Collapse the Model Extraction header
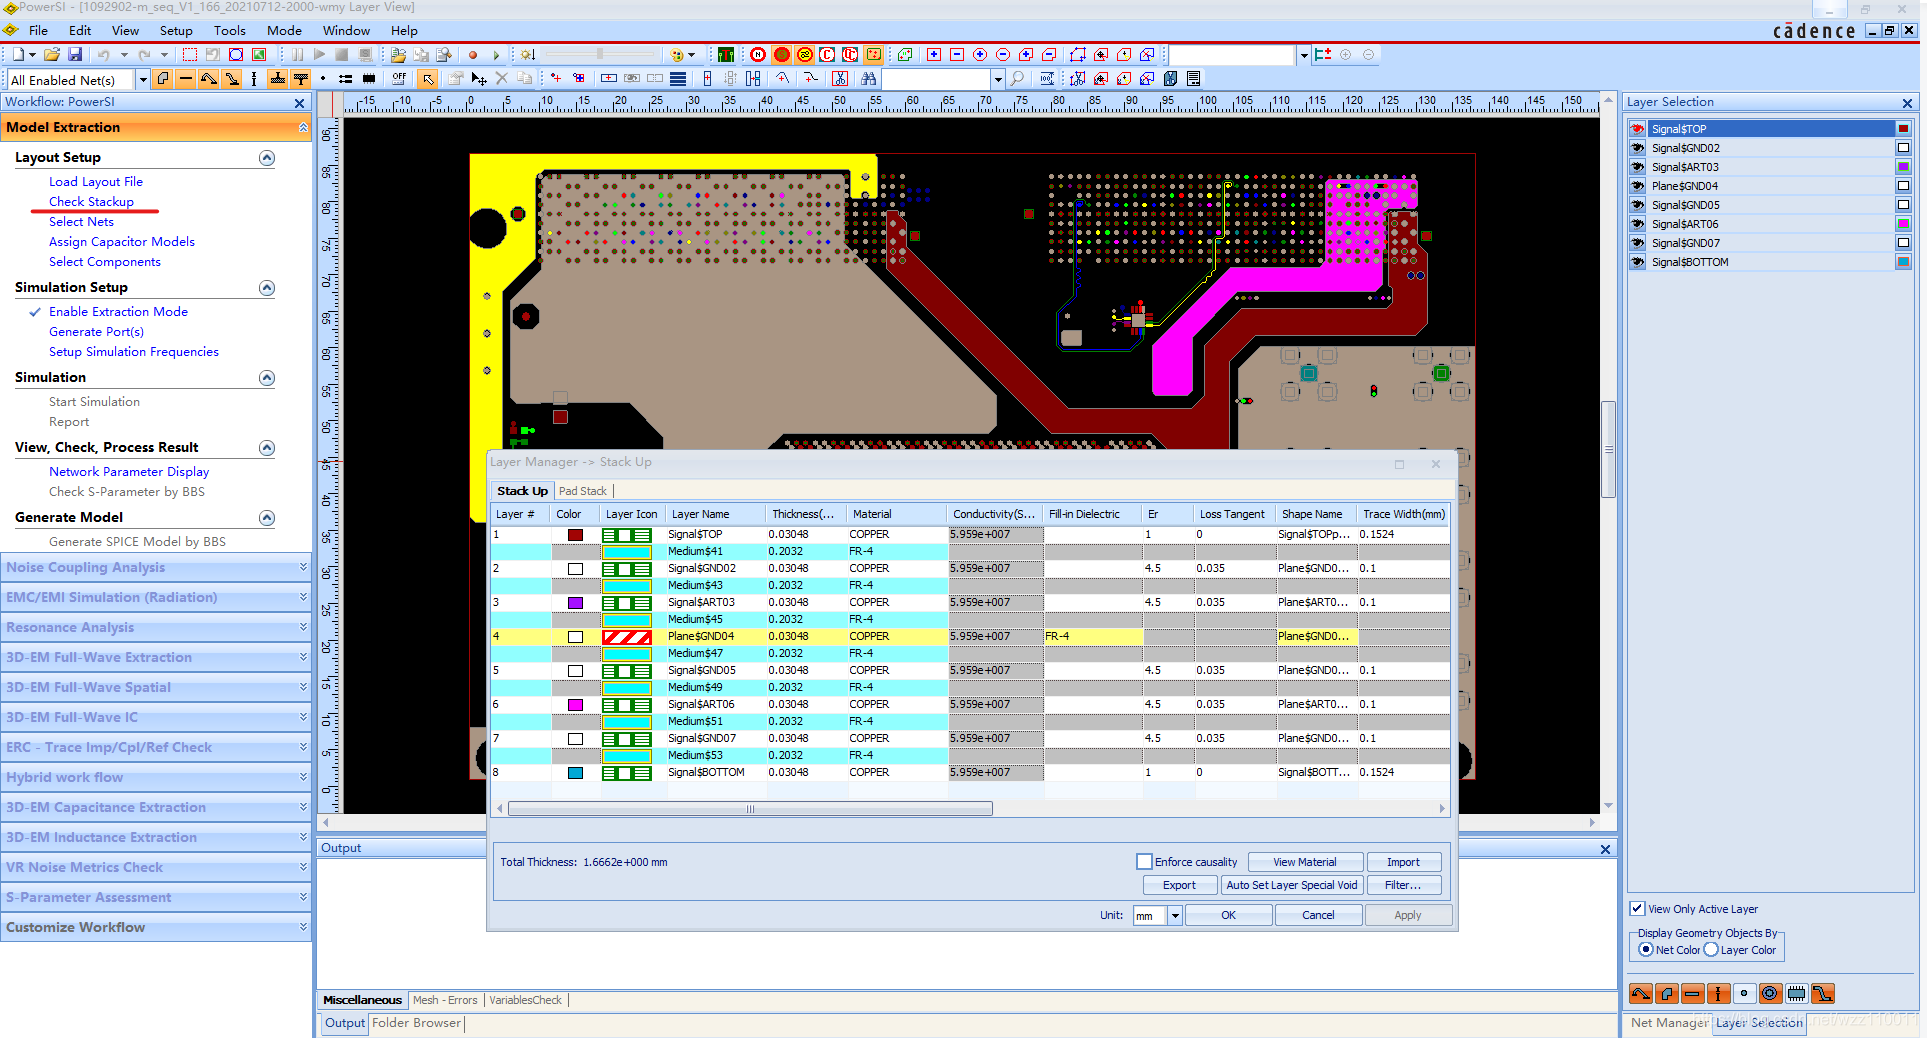This screenshot has height=1038, width=1927. coord(303,127)
